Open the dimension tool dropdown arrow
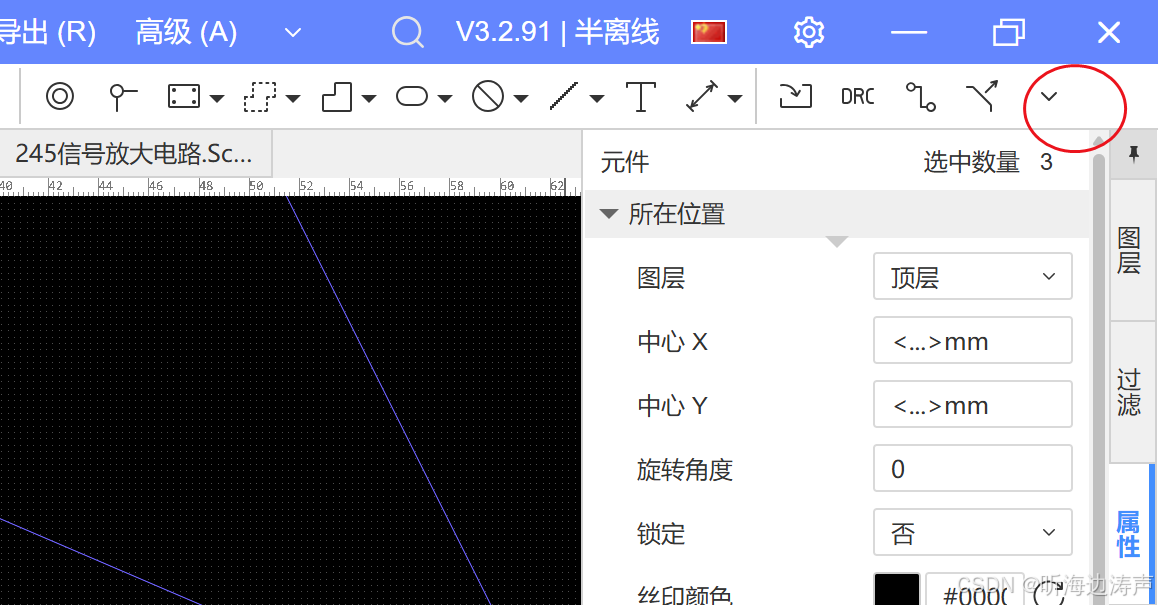Viewport: 1158px width, 605px height. tap(735, 98)
